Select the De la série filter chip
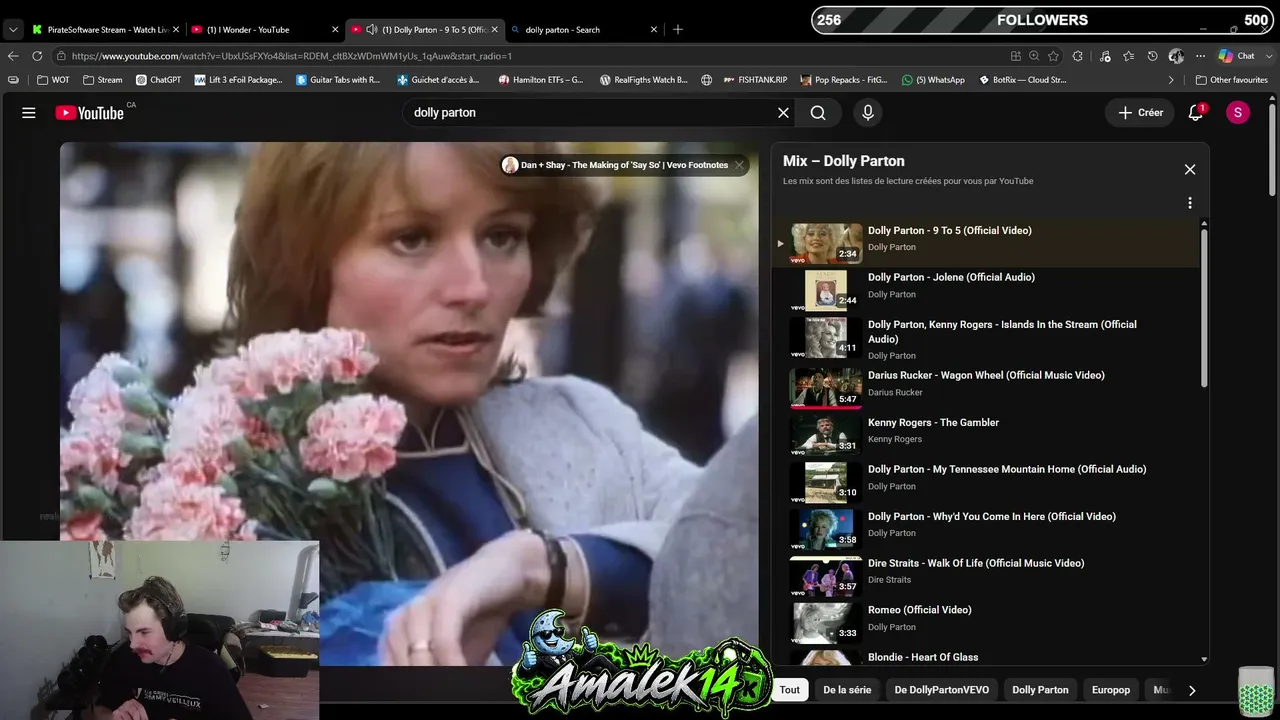Image resolution: width=1280 pixels, height=720 pixels. pyautogui.click(x=847, y=690)
